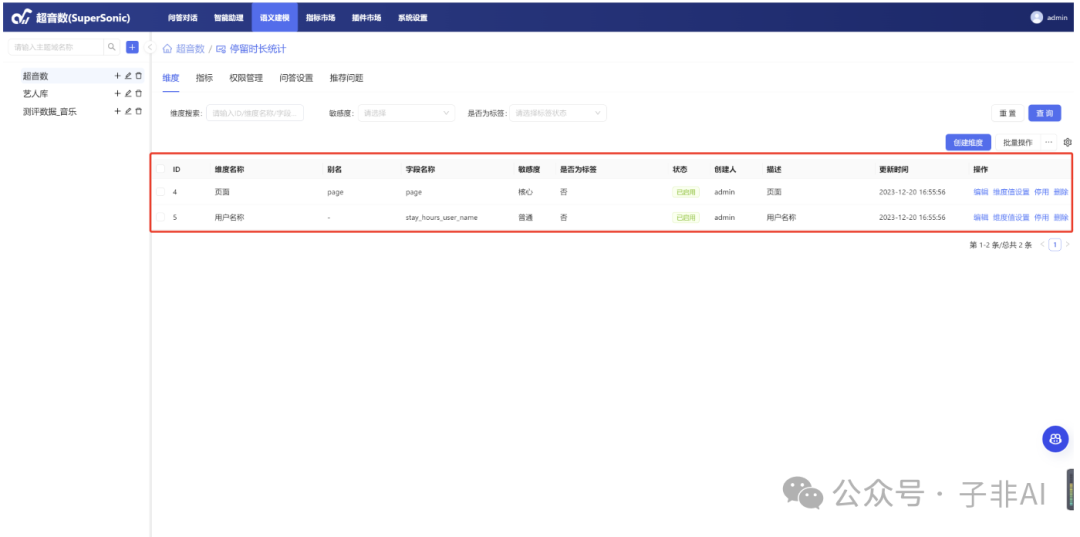
Task: Open the 是否为标签 dropdown
Action: (558, 113)
